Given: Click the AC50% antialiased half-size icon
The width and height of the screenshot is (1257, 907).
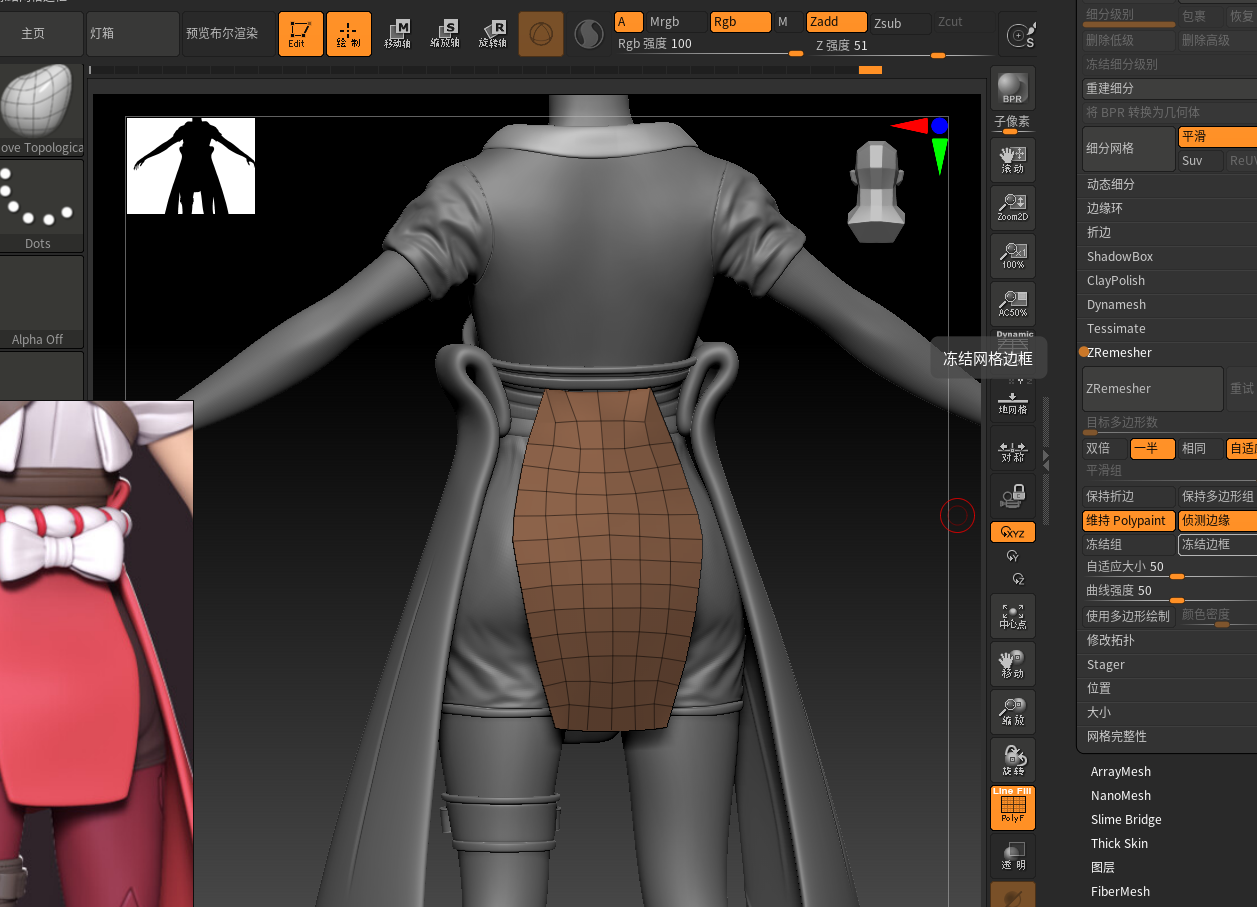Looking at the screenshot, I should pyautogui.click(x=1012, y=304).
